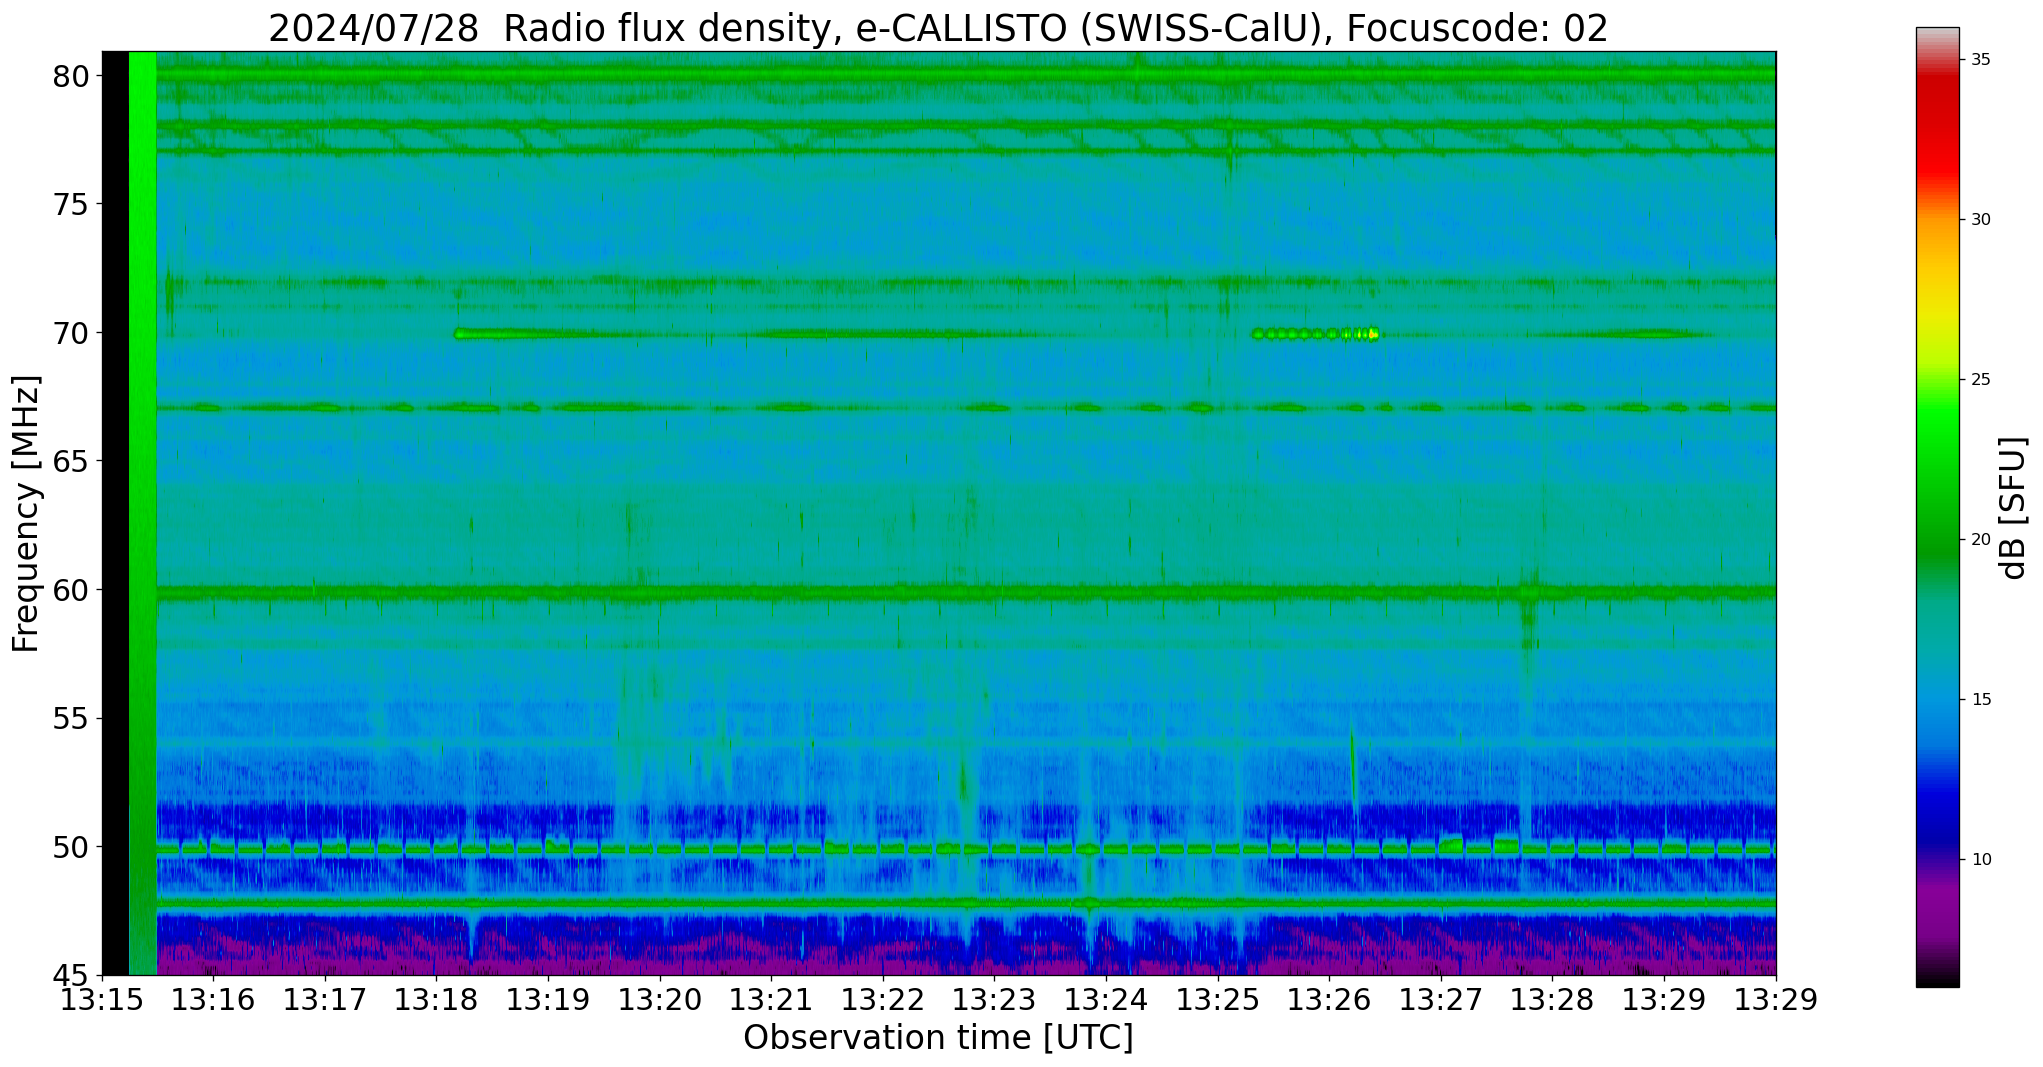Click the 13:25 time tick label
Image resolution: width=2043 pixels, height=1067 pixels.
(x=1218, y=1000)
